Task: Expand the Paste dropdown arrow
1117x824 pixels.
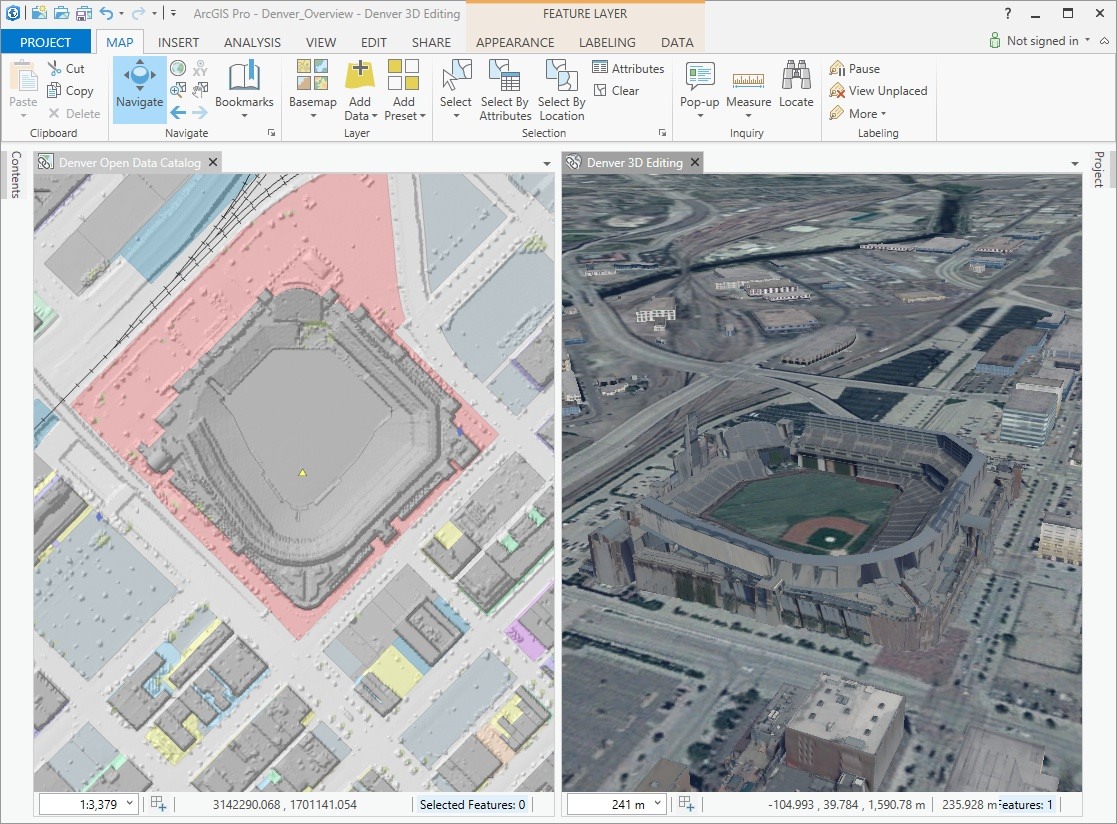Action: click(x=24, y=115)
